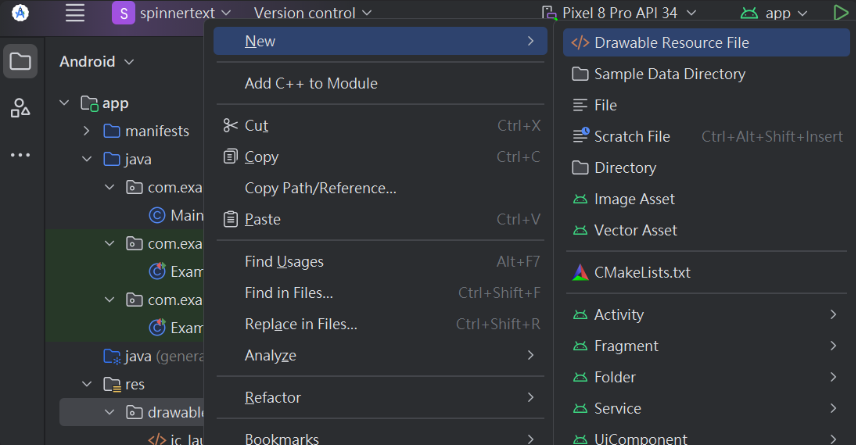The height and width of the screenshot is (445, 856).
Task: Click the spinnertext project badge icon
Action: (123, 13)
